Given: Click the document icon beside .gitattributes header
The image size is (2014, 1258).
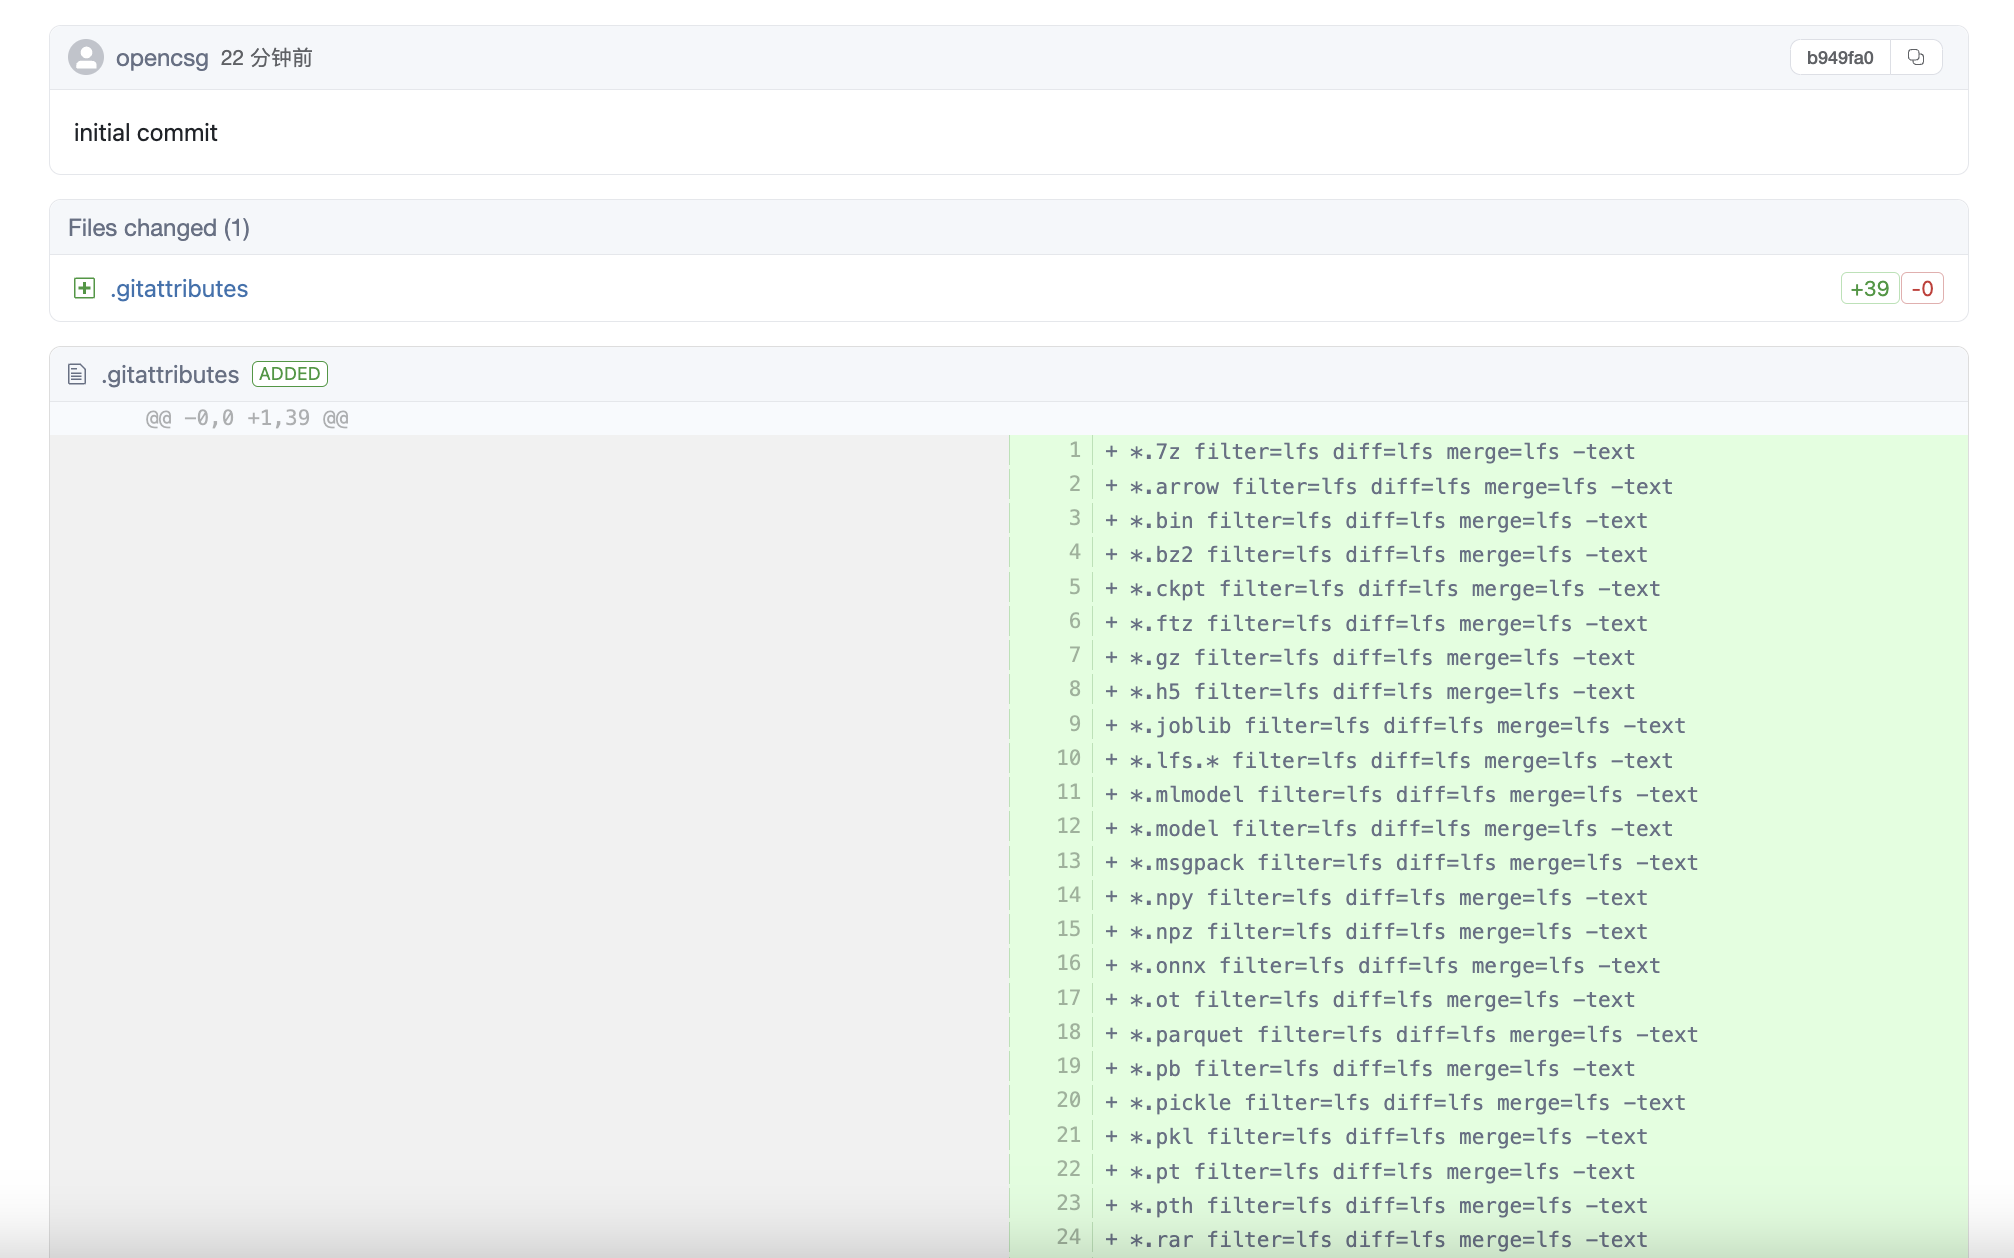Looking at the screenshot, I should (77, 374).
